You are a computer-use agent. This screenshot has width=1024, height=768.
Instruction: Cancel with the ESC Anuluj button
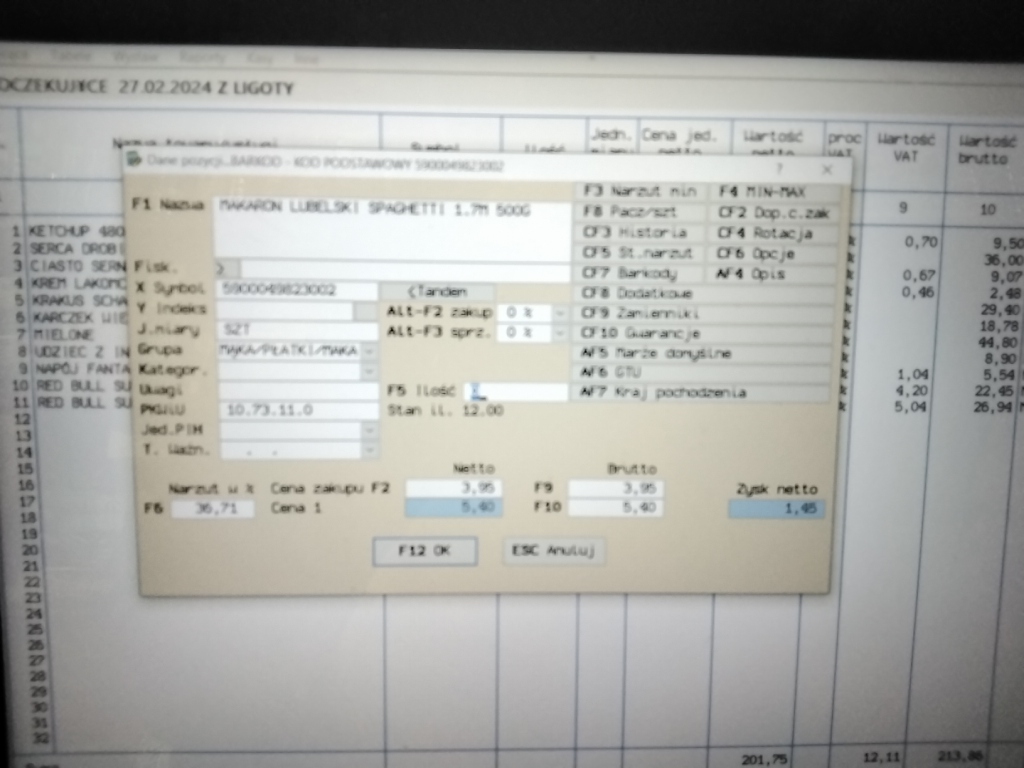pyautogui.click(x=554, y=551)
